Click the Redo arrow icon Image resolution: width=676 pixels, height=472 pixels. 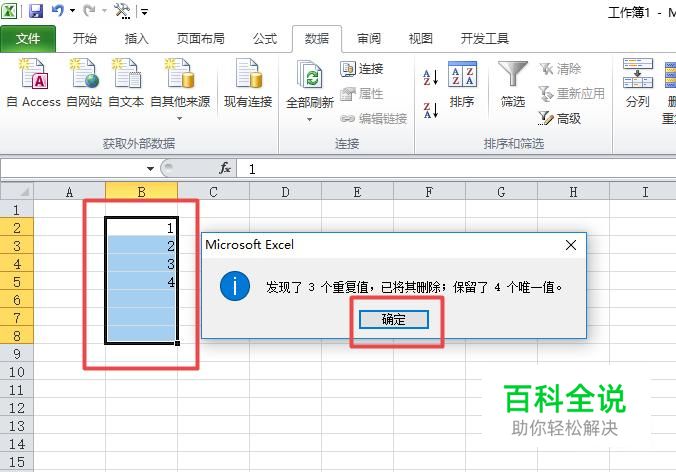coord(89,11)
